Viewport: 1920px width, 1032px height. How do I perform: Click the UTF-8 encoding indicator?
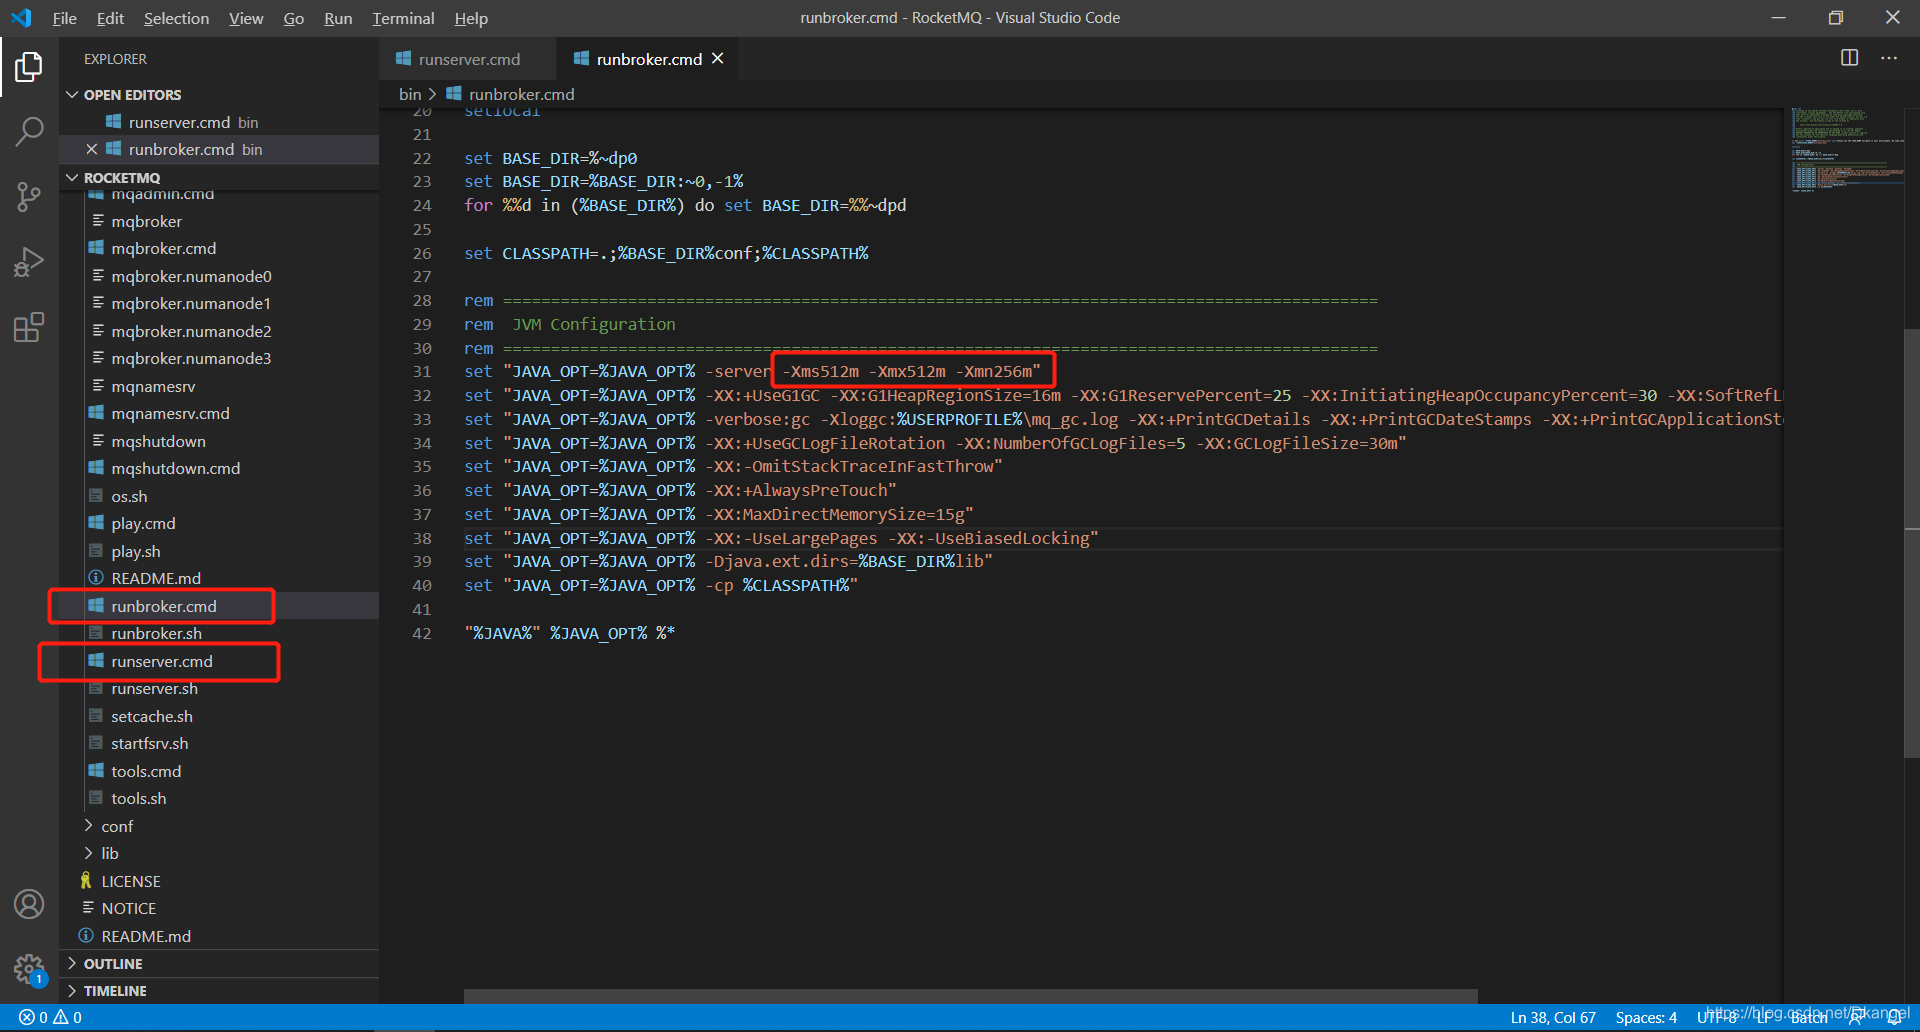tap(1717, 1017)
